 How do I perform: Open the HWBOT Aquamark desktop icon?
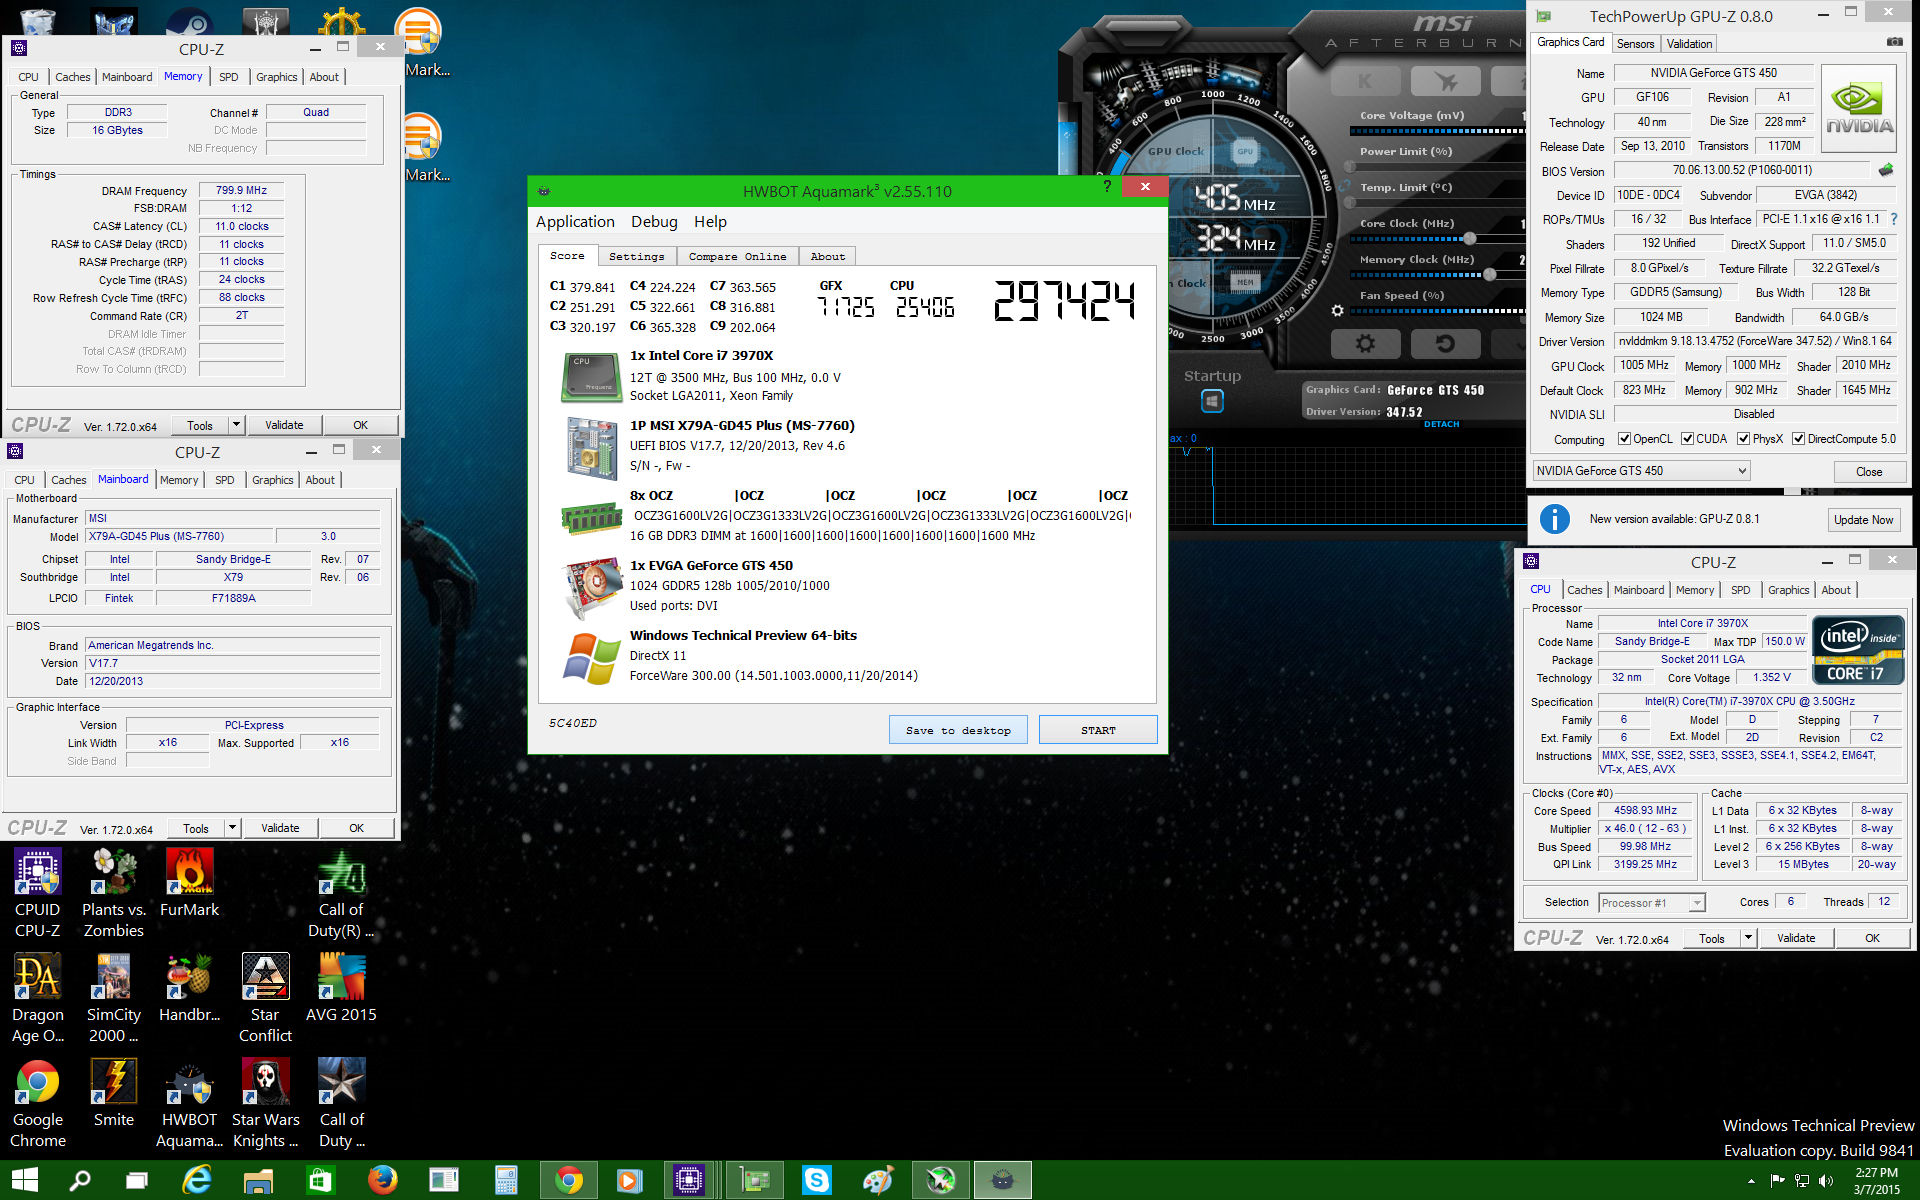(190, 1103)
